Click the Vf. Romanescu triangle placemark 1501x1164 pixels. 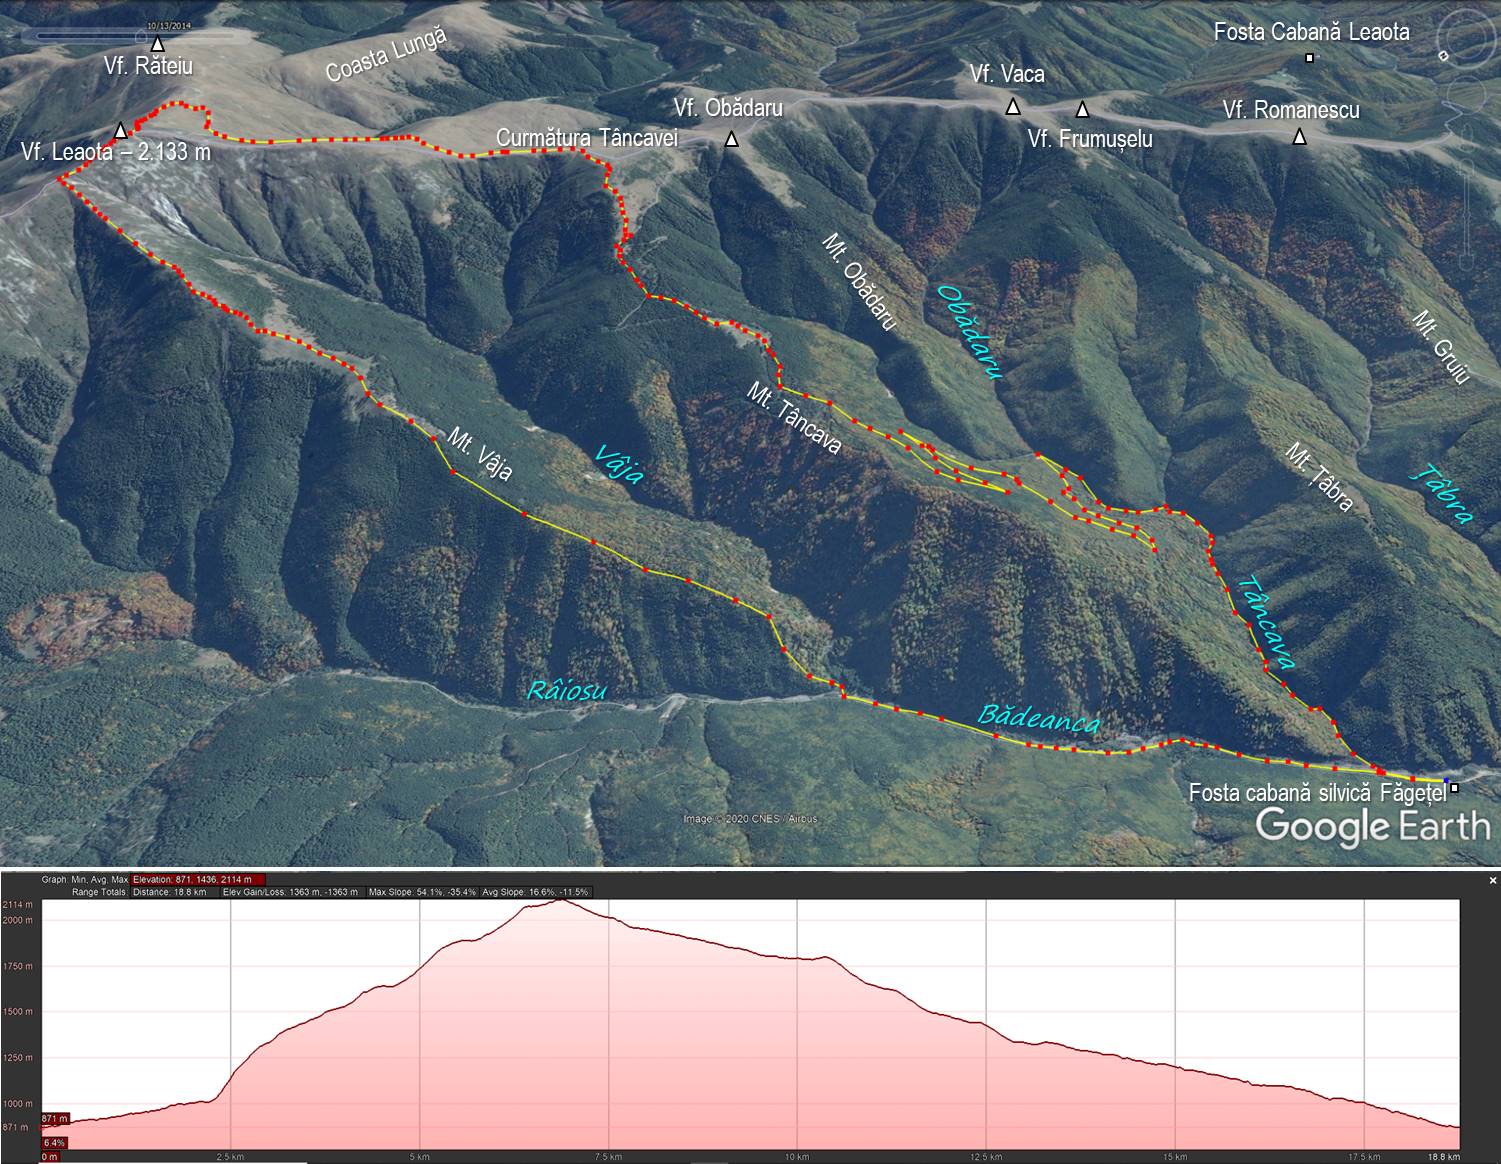(1299, 138)
